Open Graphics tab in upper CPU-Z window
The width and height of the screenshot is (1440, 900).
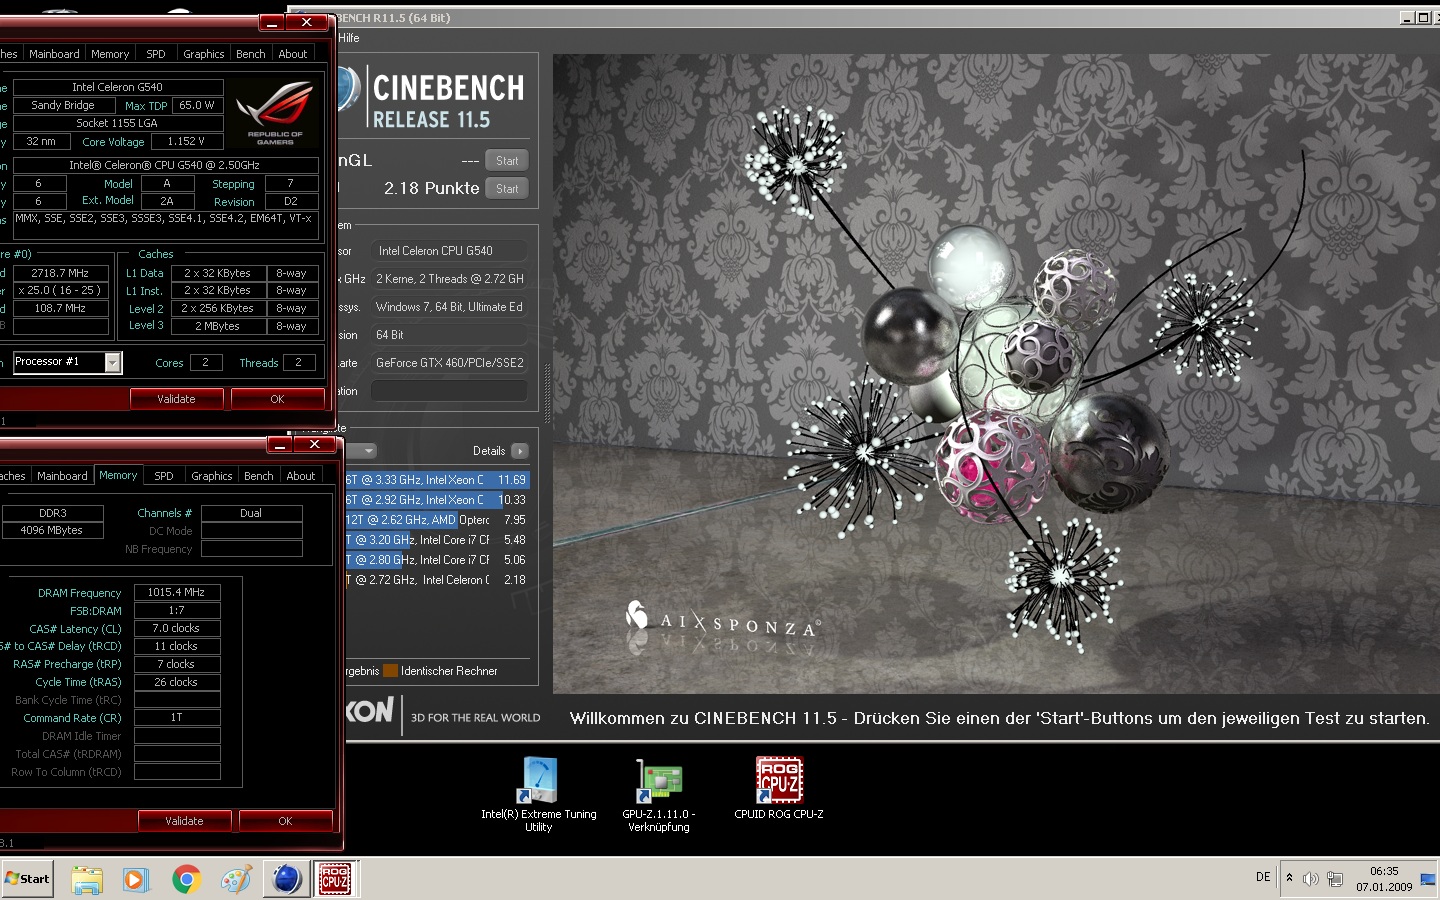(x=204, y=54)
